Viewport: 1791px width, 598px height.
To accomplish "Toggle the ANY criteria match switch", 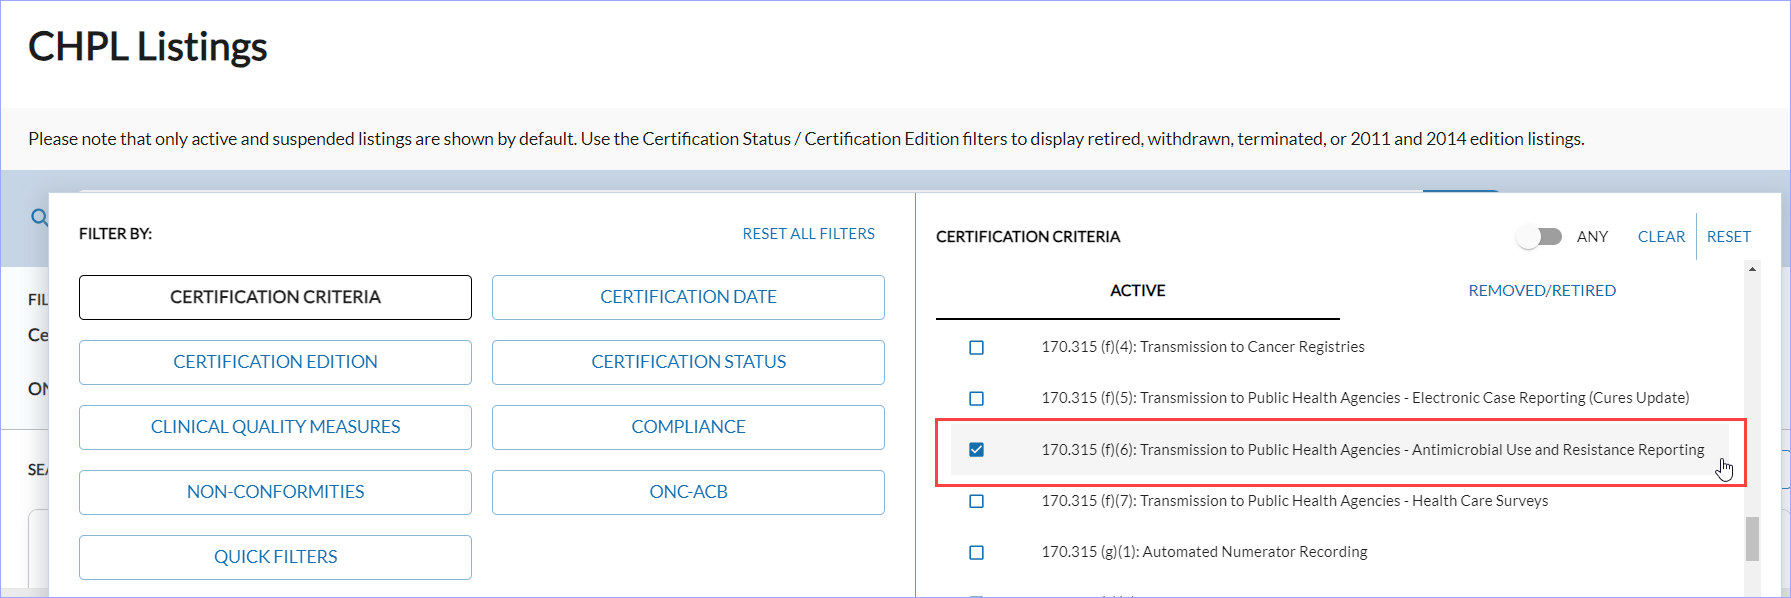I will pyautogui.click(x=1539, y=237).
